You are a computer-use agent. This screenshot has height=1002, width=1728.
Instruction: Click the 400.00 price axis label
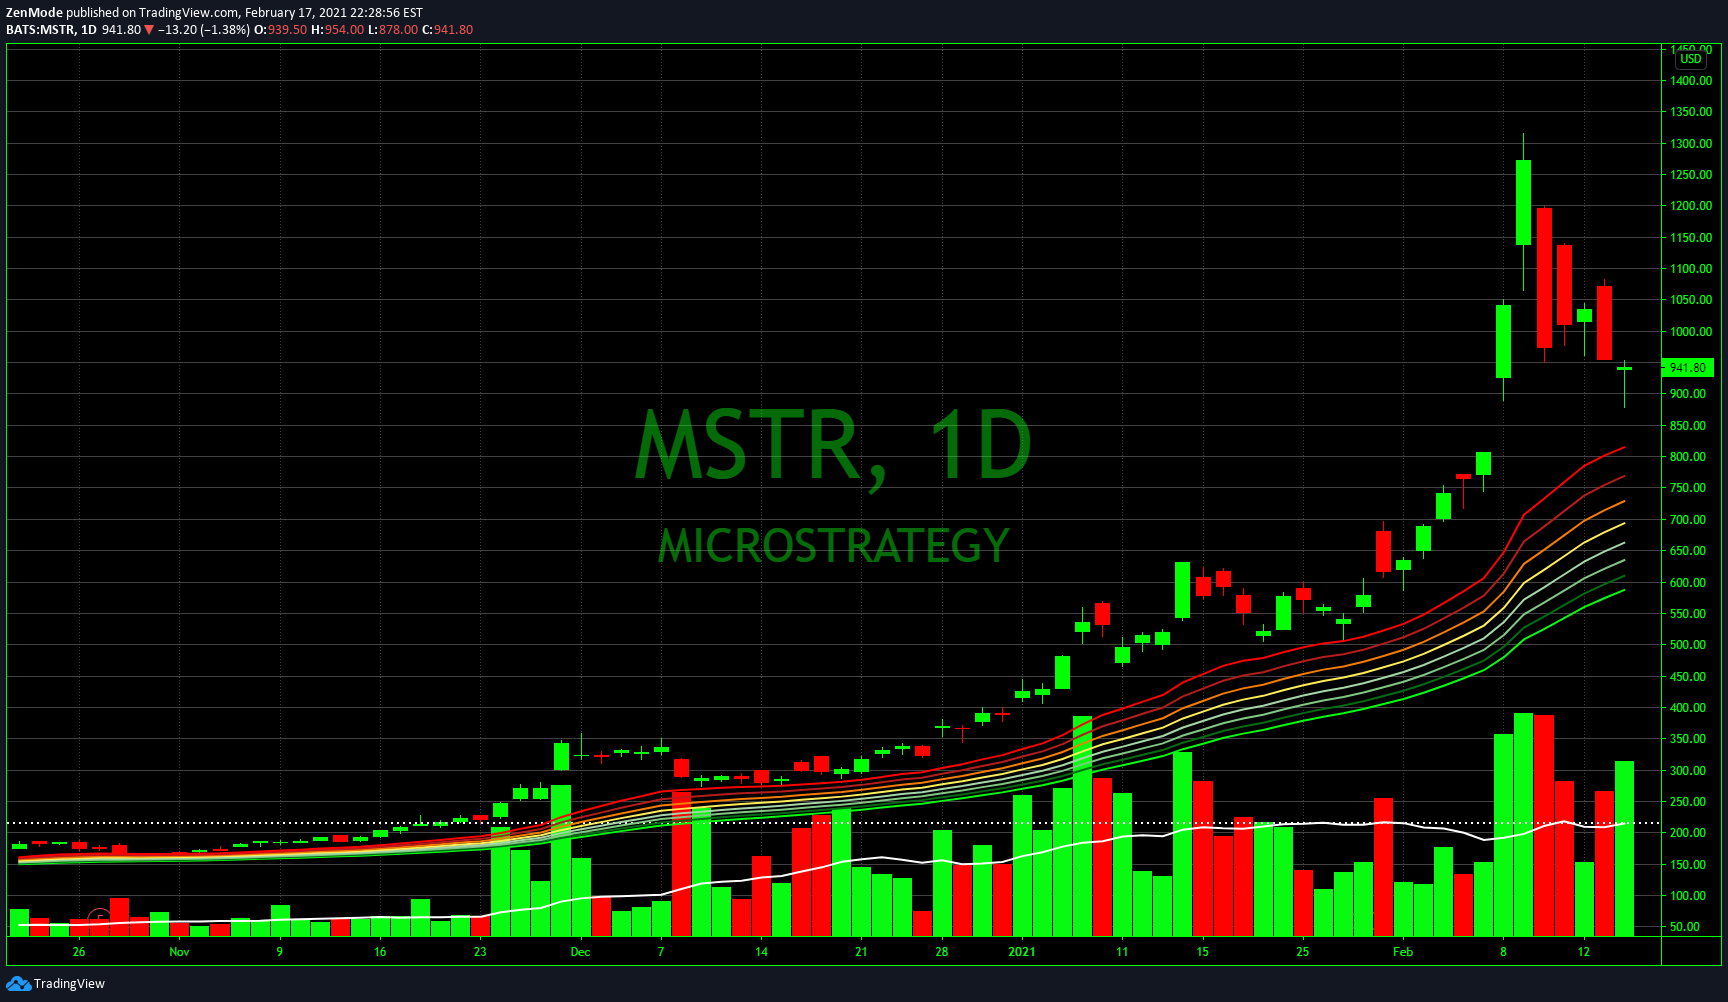(x=1688, y=708)
